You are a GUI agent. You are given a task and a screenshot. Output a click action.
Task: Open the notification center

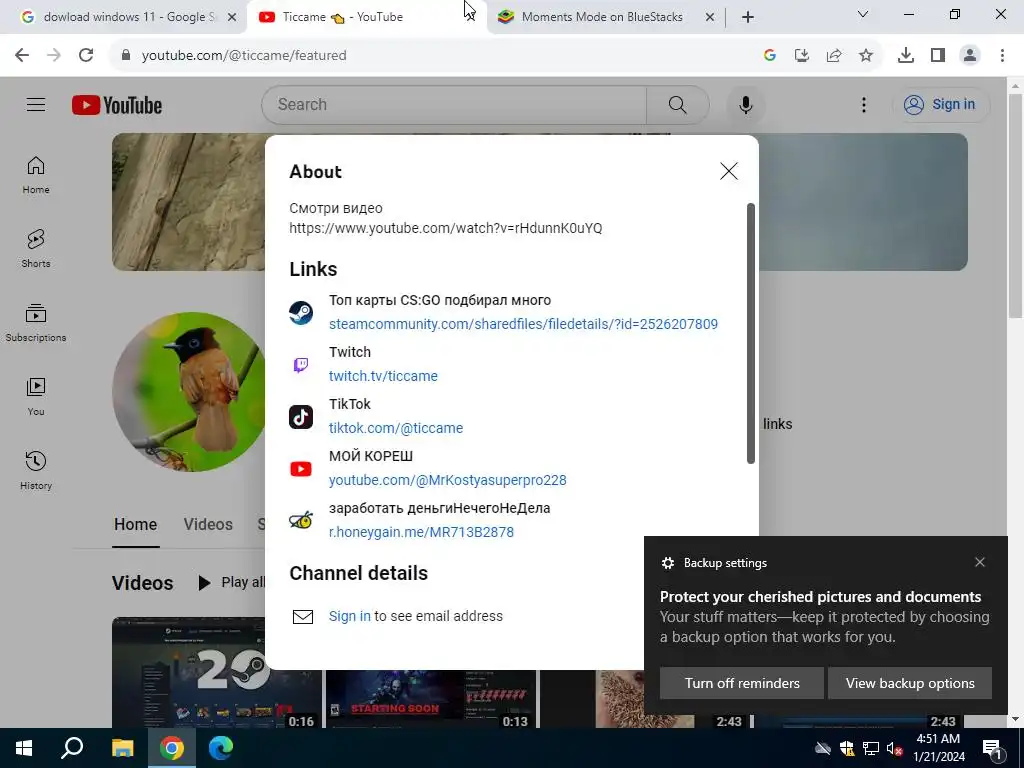(991, 748)
